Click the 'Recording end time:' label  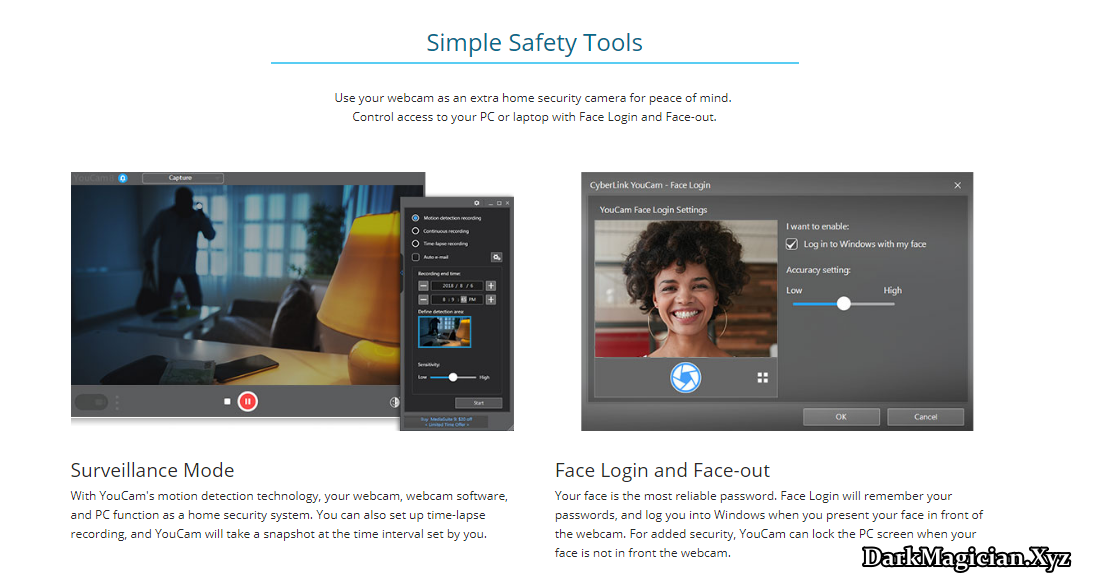[439, 274]
